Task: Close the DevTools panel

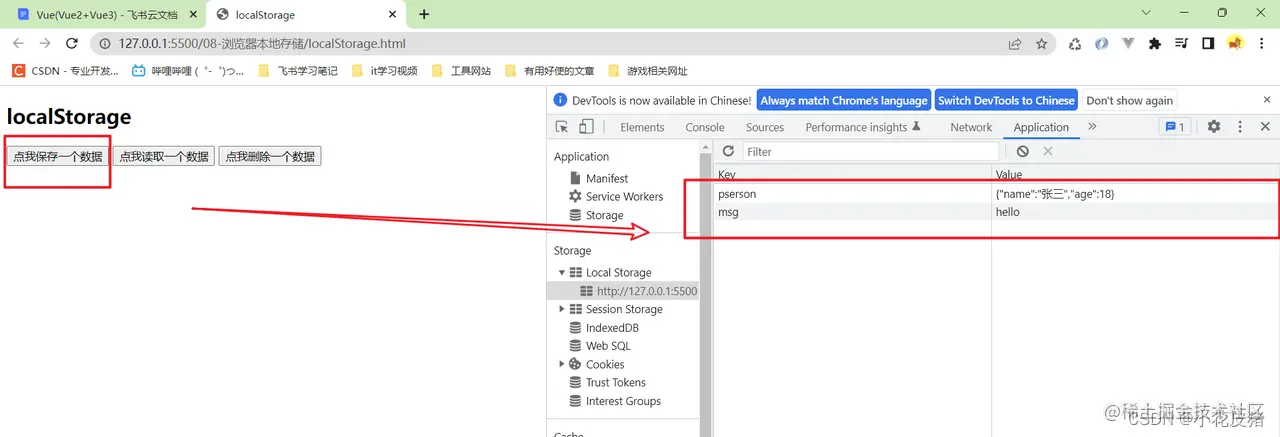Action: [x=1265, y=127]
